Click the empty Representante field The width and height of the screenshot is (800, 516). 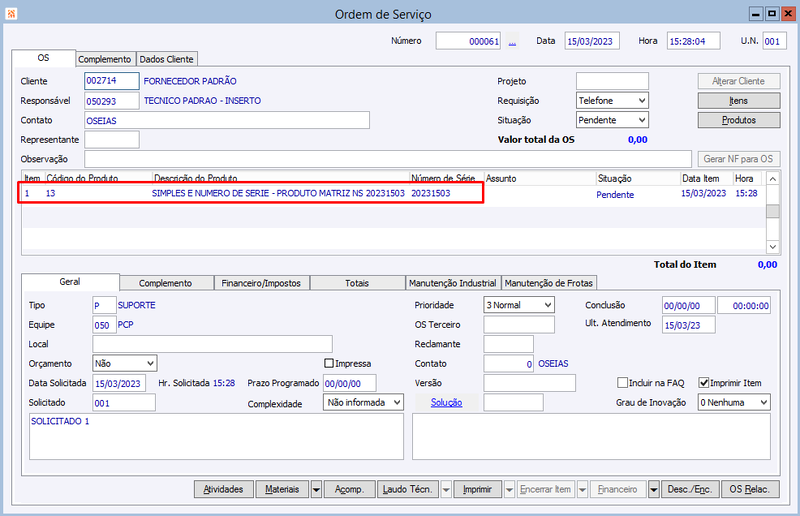point(112,139)
